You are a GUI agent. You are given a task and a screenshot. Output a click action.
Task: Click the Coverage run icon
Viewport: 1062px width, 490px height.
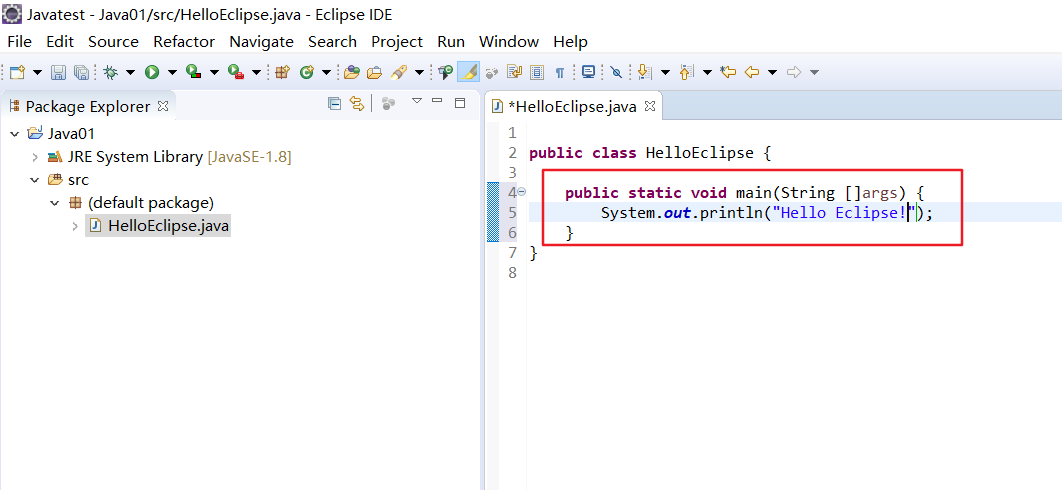[x=194, y=72]
